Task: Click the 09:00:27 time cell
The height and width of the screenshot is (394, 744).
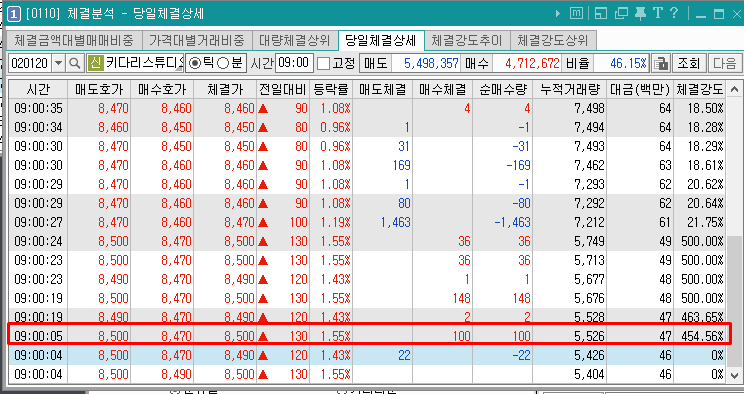Action: click(38, 222)
